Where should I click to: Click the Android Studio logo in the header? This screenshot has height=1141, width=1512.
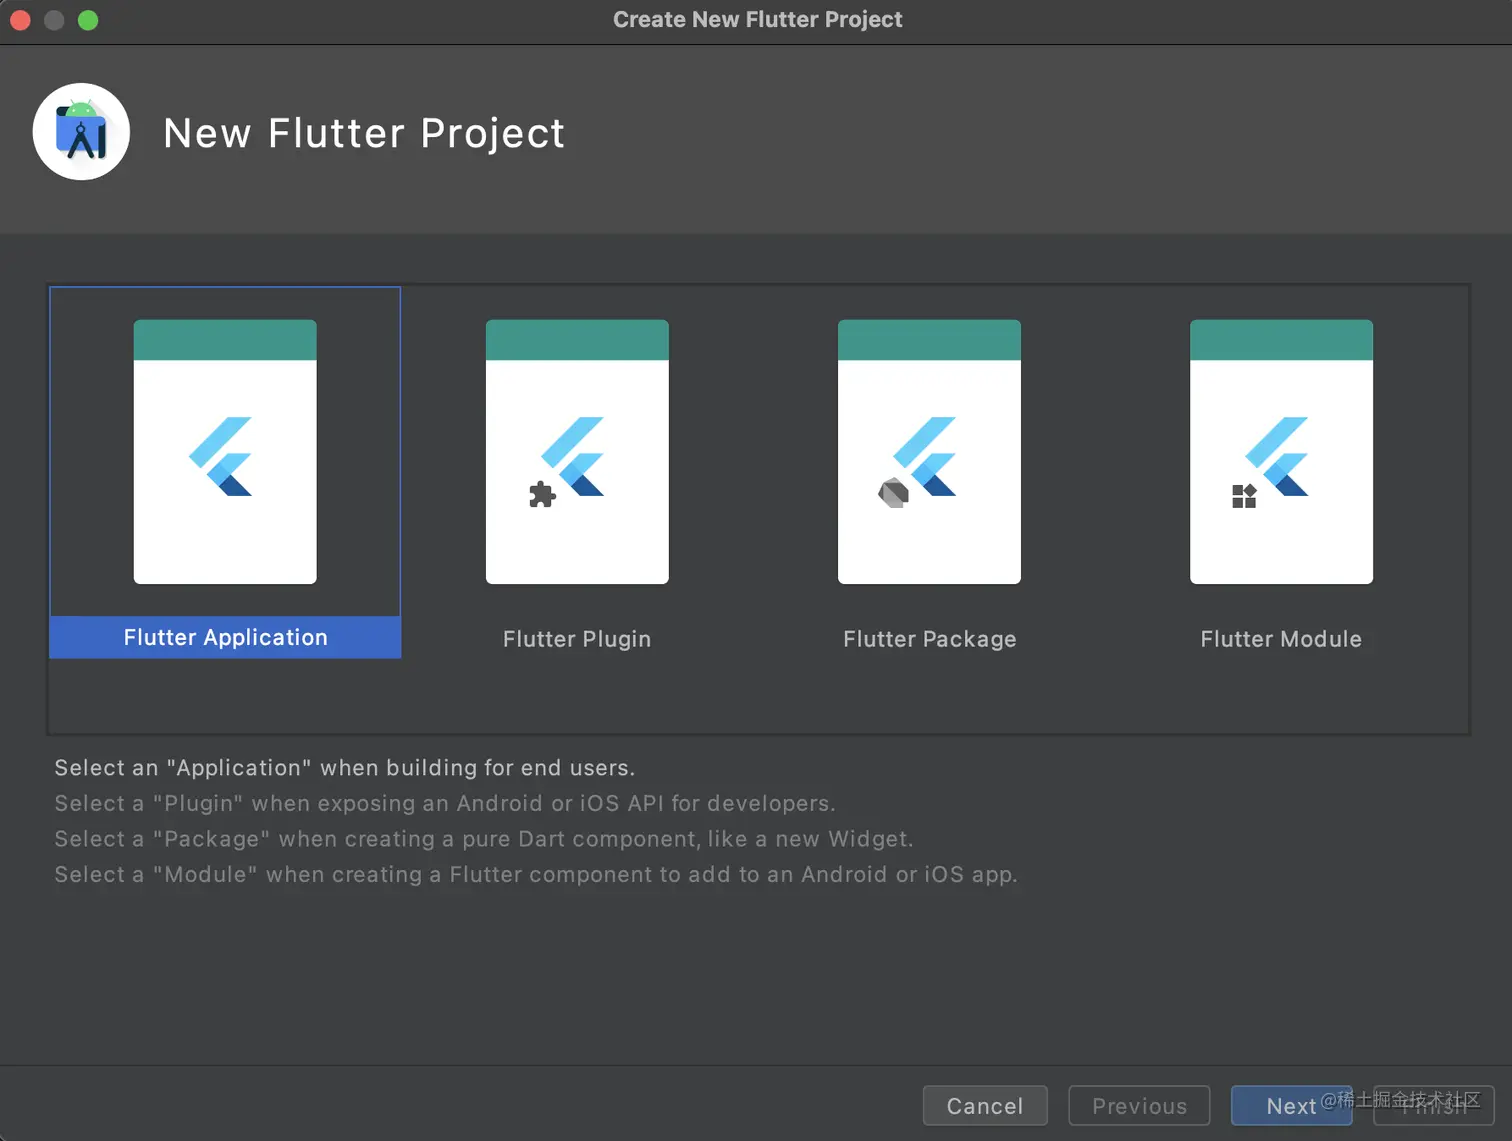[81, 131]
